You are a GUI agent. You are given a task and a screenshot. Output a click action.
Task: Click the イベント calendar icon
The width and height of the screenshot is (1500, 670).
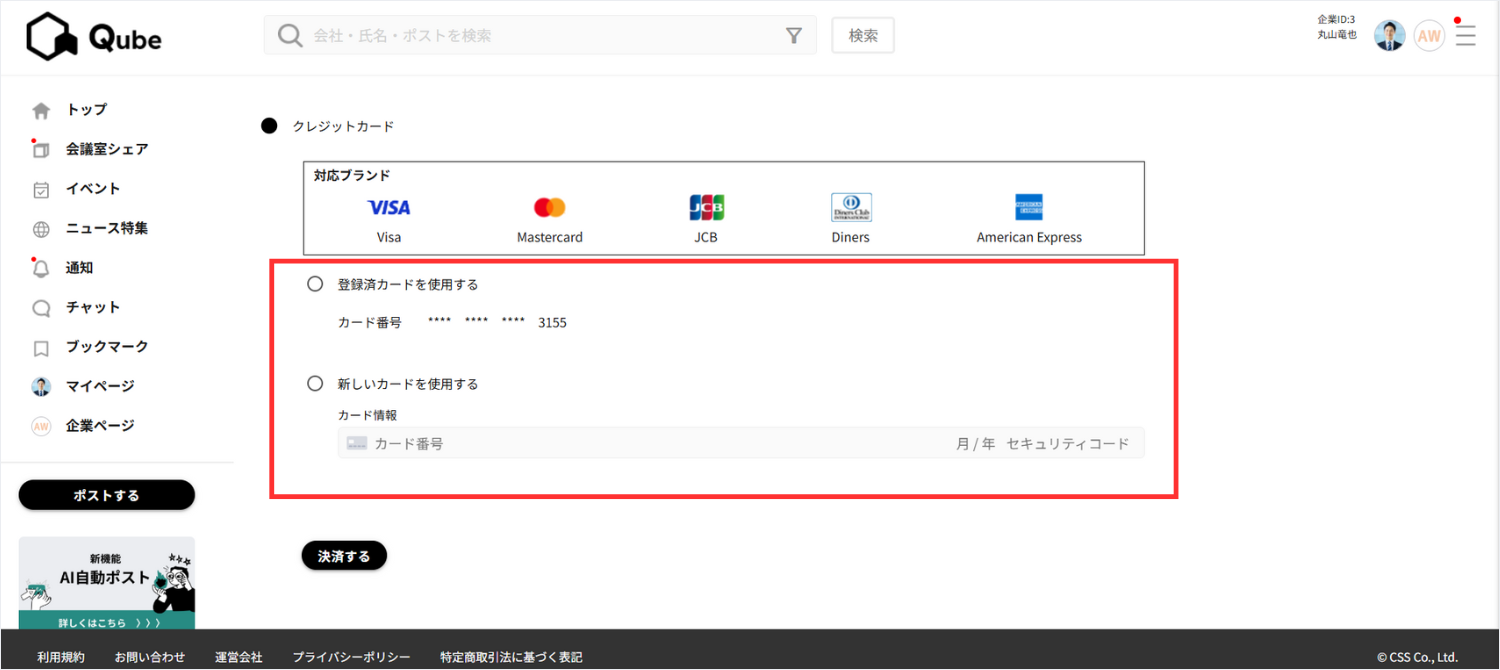(x=41, y=189)
